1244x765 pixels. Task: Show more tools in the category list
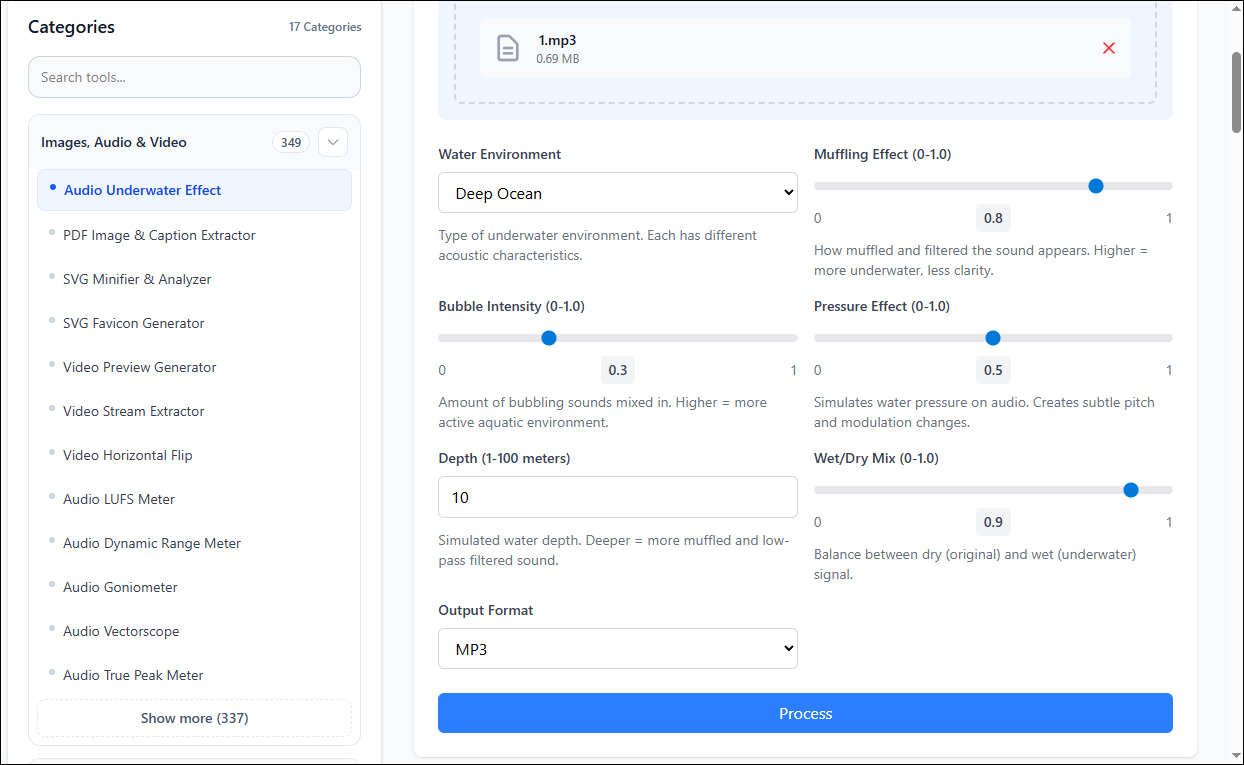[x=194, y=718]
